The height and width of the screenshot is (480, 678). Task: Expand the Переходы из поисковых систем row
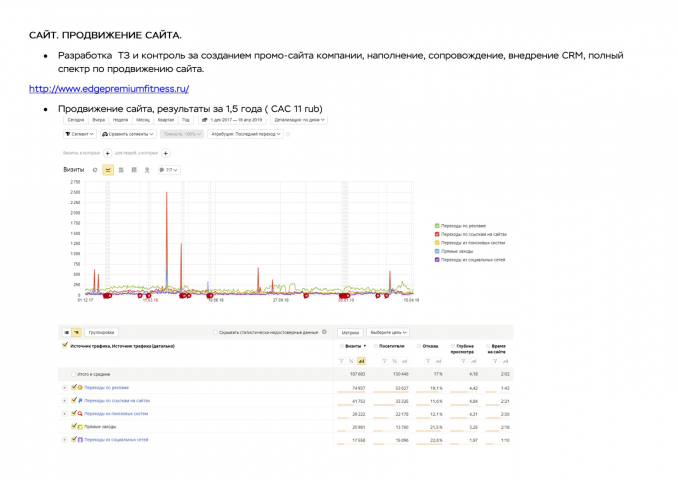pos(64,414)
